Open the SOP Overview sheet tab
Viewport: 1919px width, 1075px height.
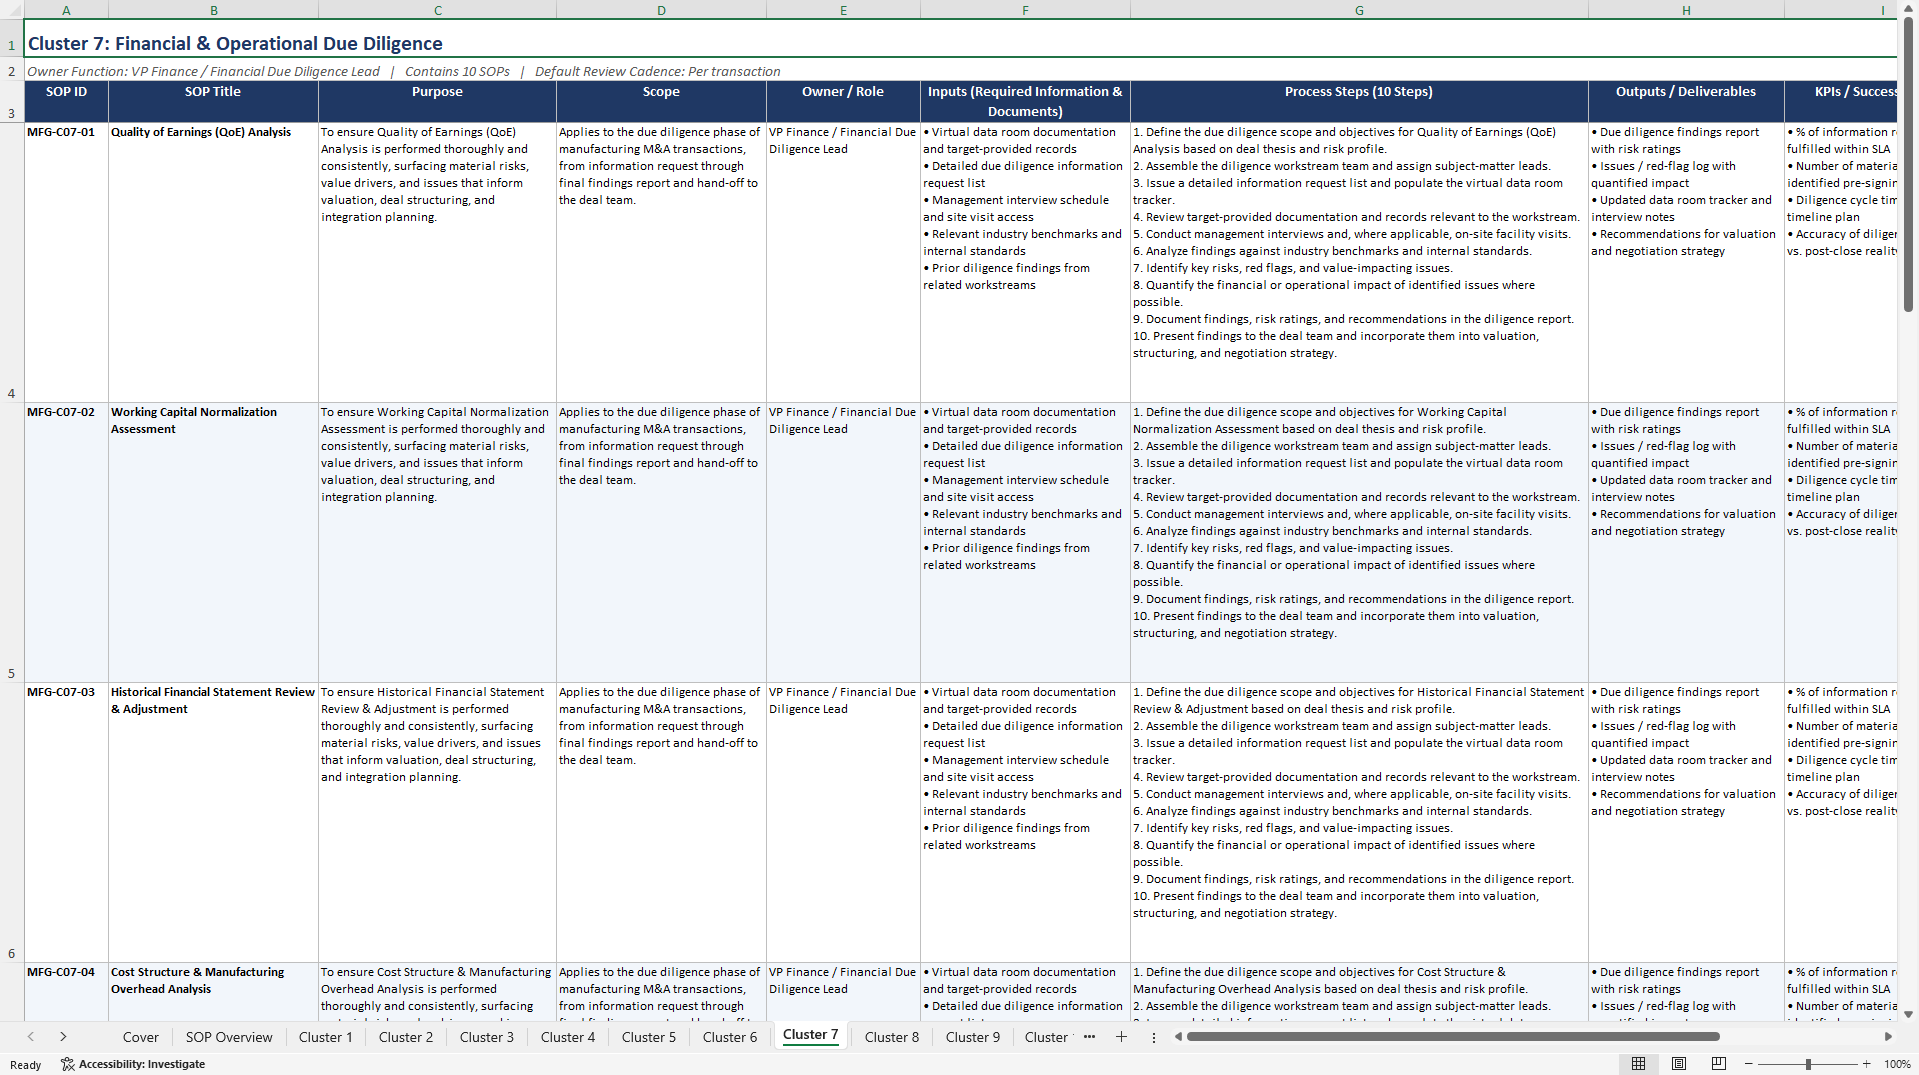(x=229, y=1037)
